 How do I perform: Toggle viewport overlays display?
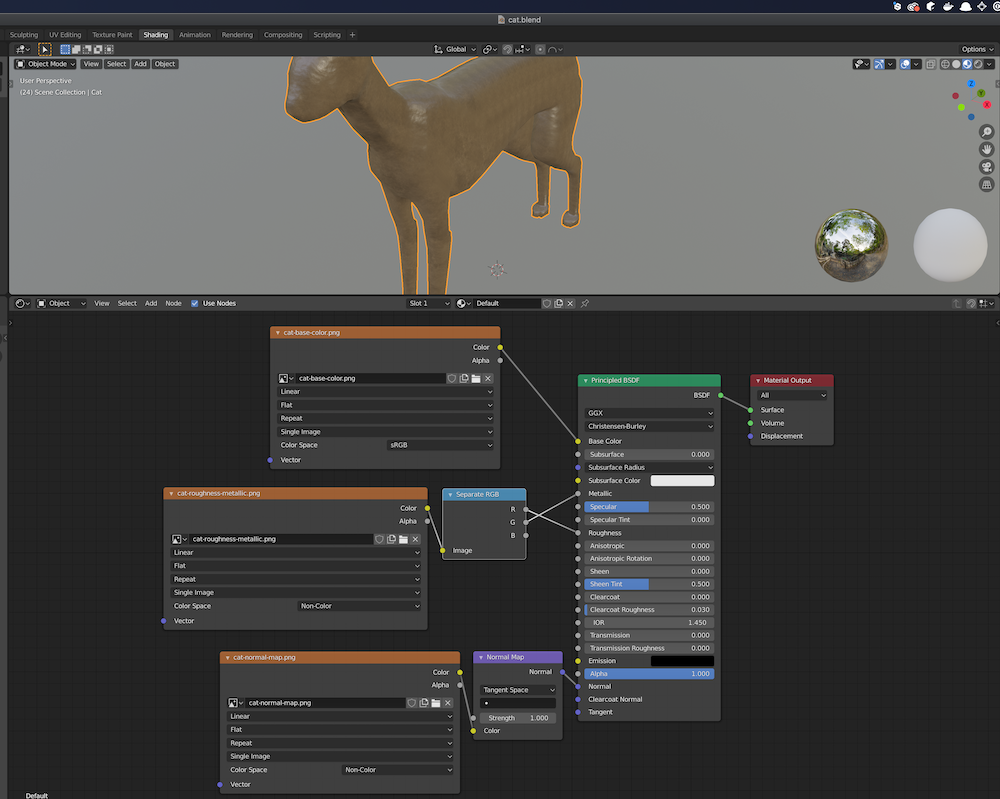click(x=904, y=64)
